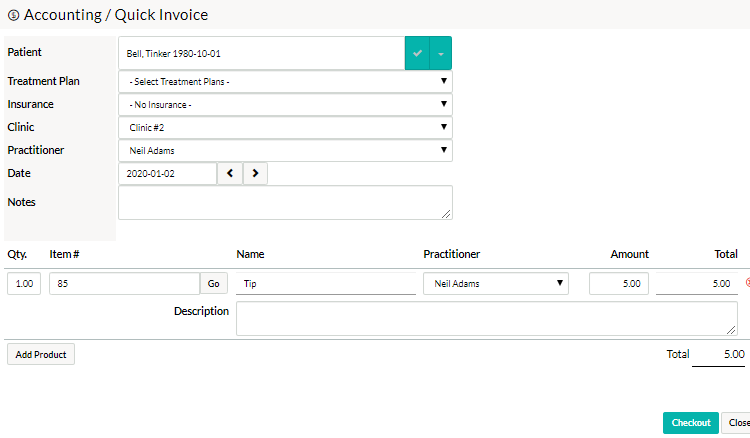Expand the Treatment Plan dropdown
Image resolution: width=750 pixels, height=438 pixels.
click(285, 82)
